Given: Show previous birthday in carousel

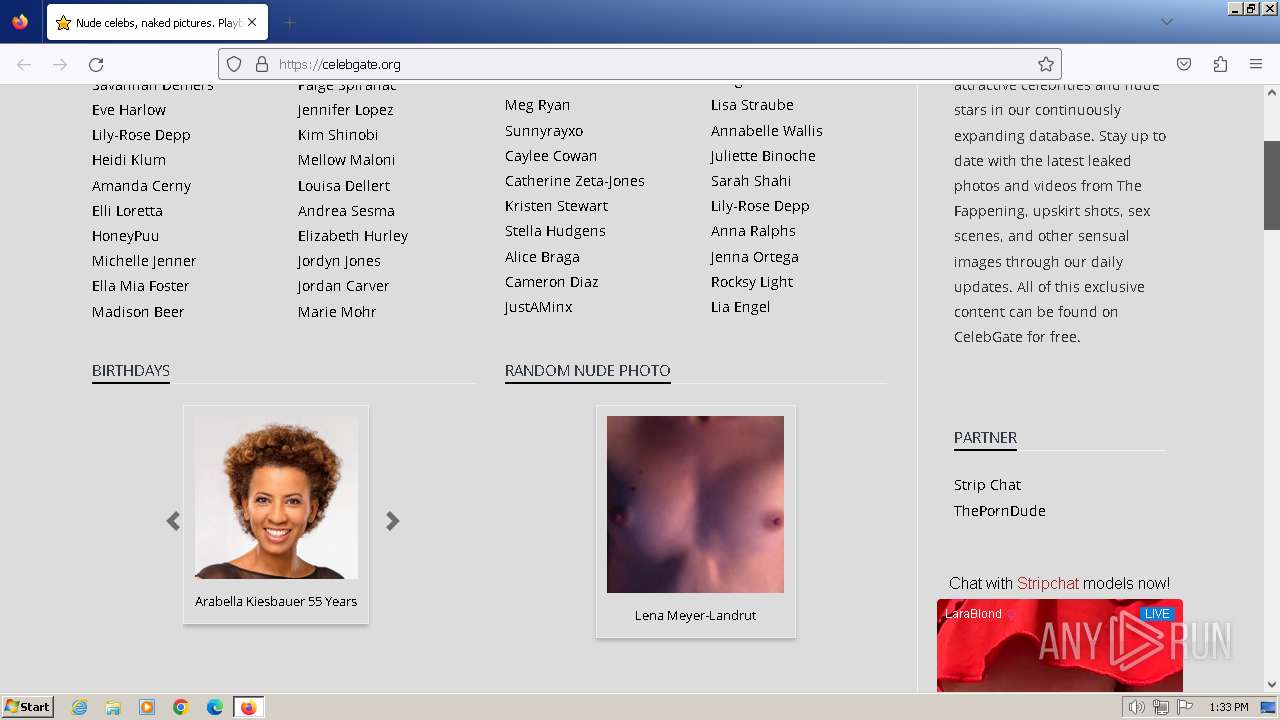Looking at the screenshot, I should (173, 521).
